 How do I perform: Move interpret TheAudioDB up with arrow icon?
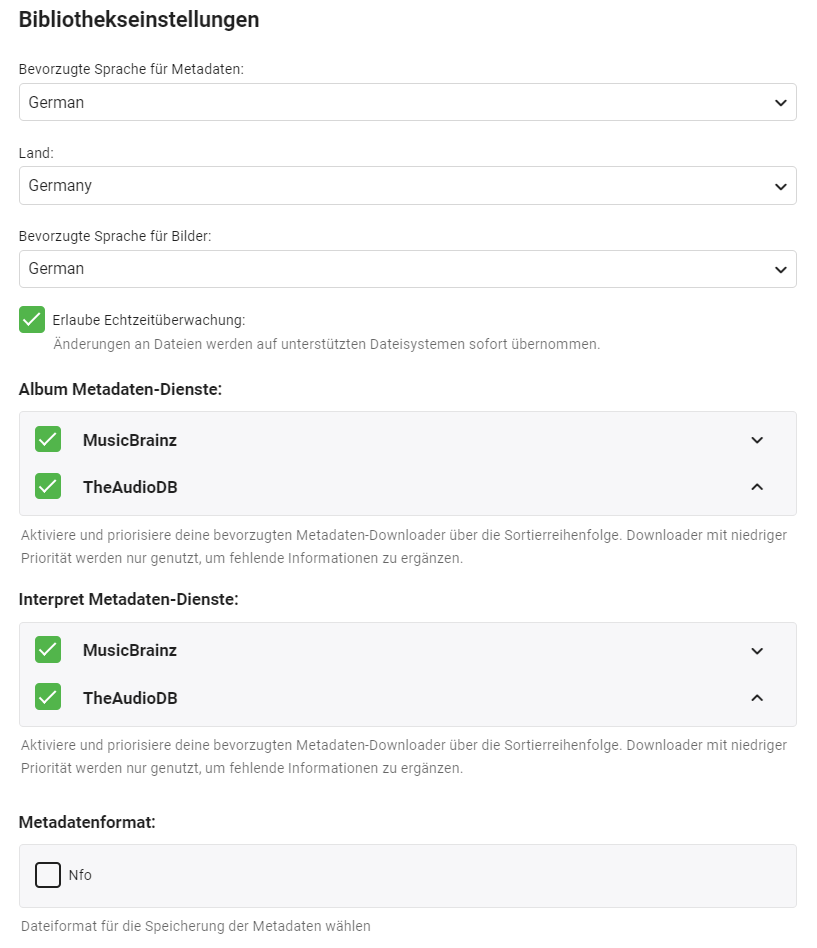757,698
